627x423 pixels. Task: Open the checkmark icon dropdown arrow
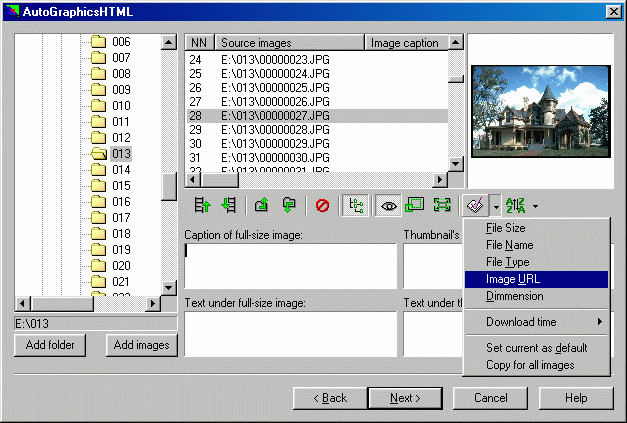tap(496, 206)
